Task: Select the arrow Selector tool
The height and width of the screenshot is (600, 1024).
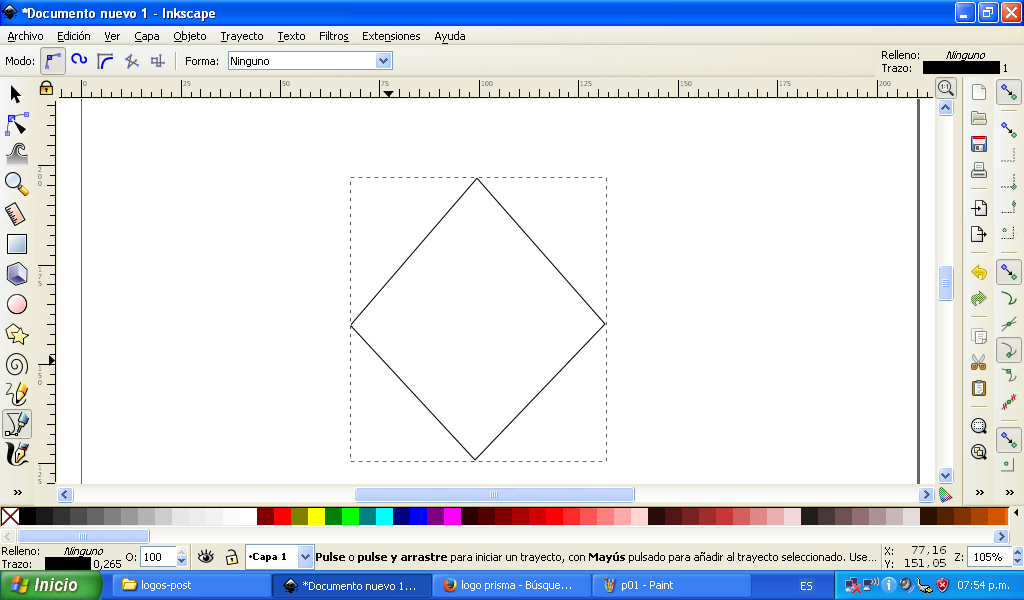Action: 16,95
